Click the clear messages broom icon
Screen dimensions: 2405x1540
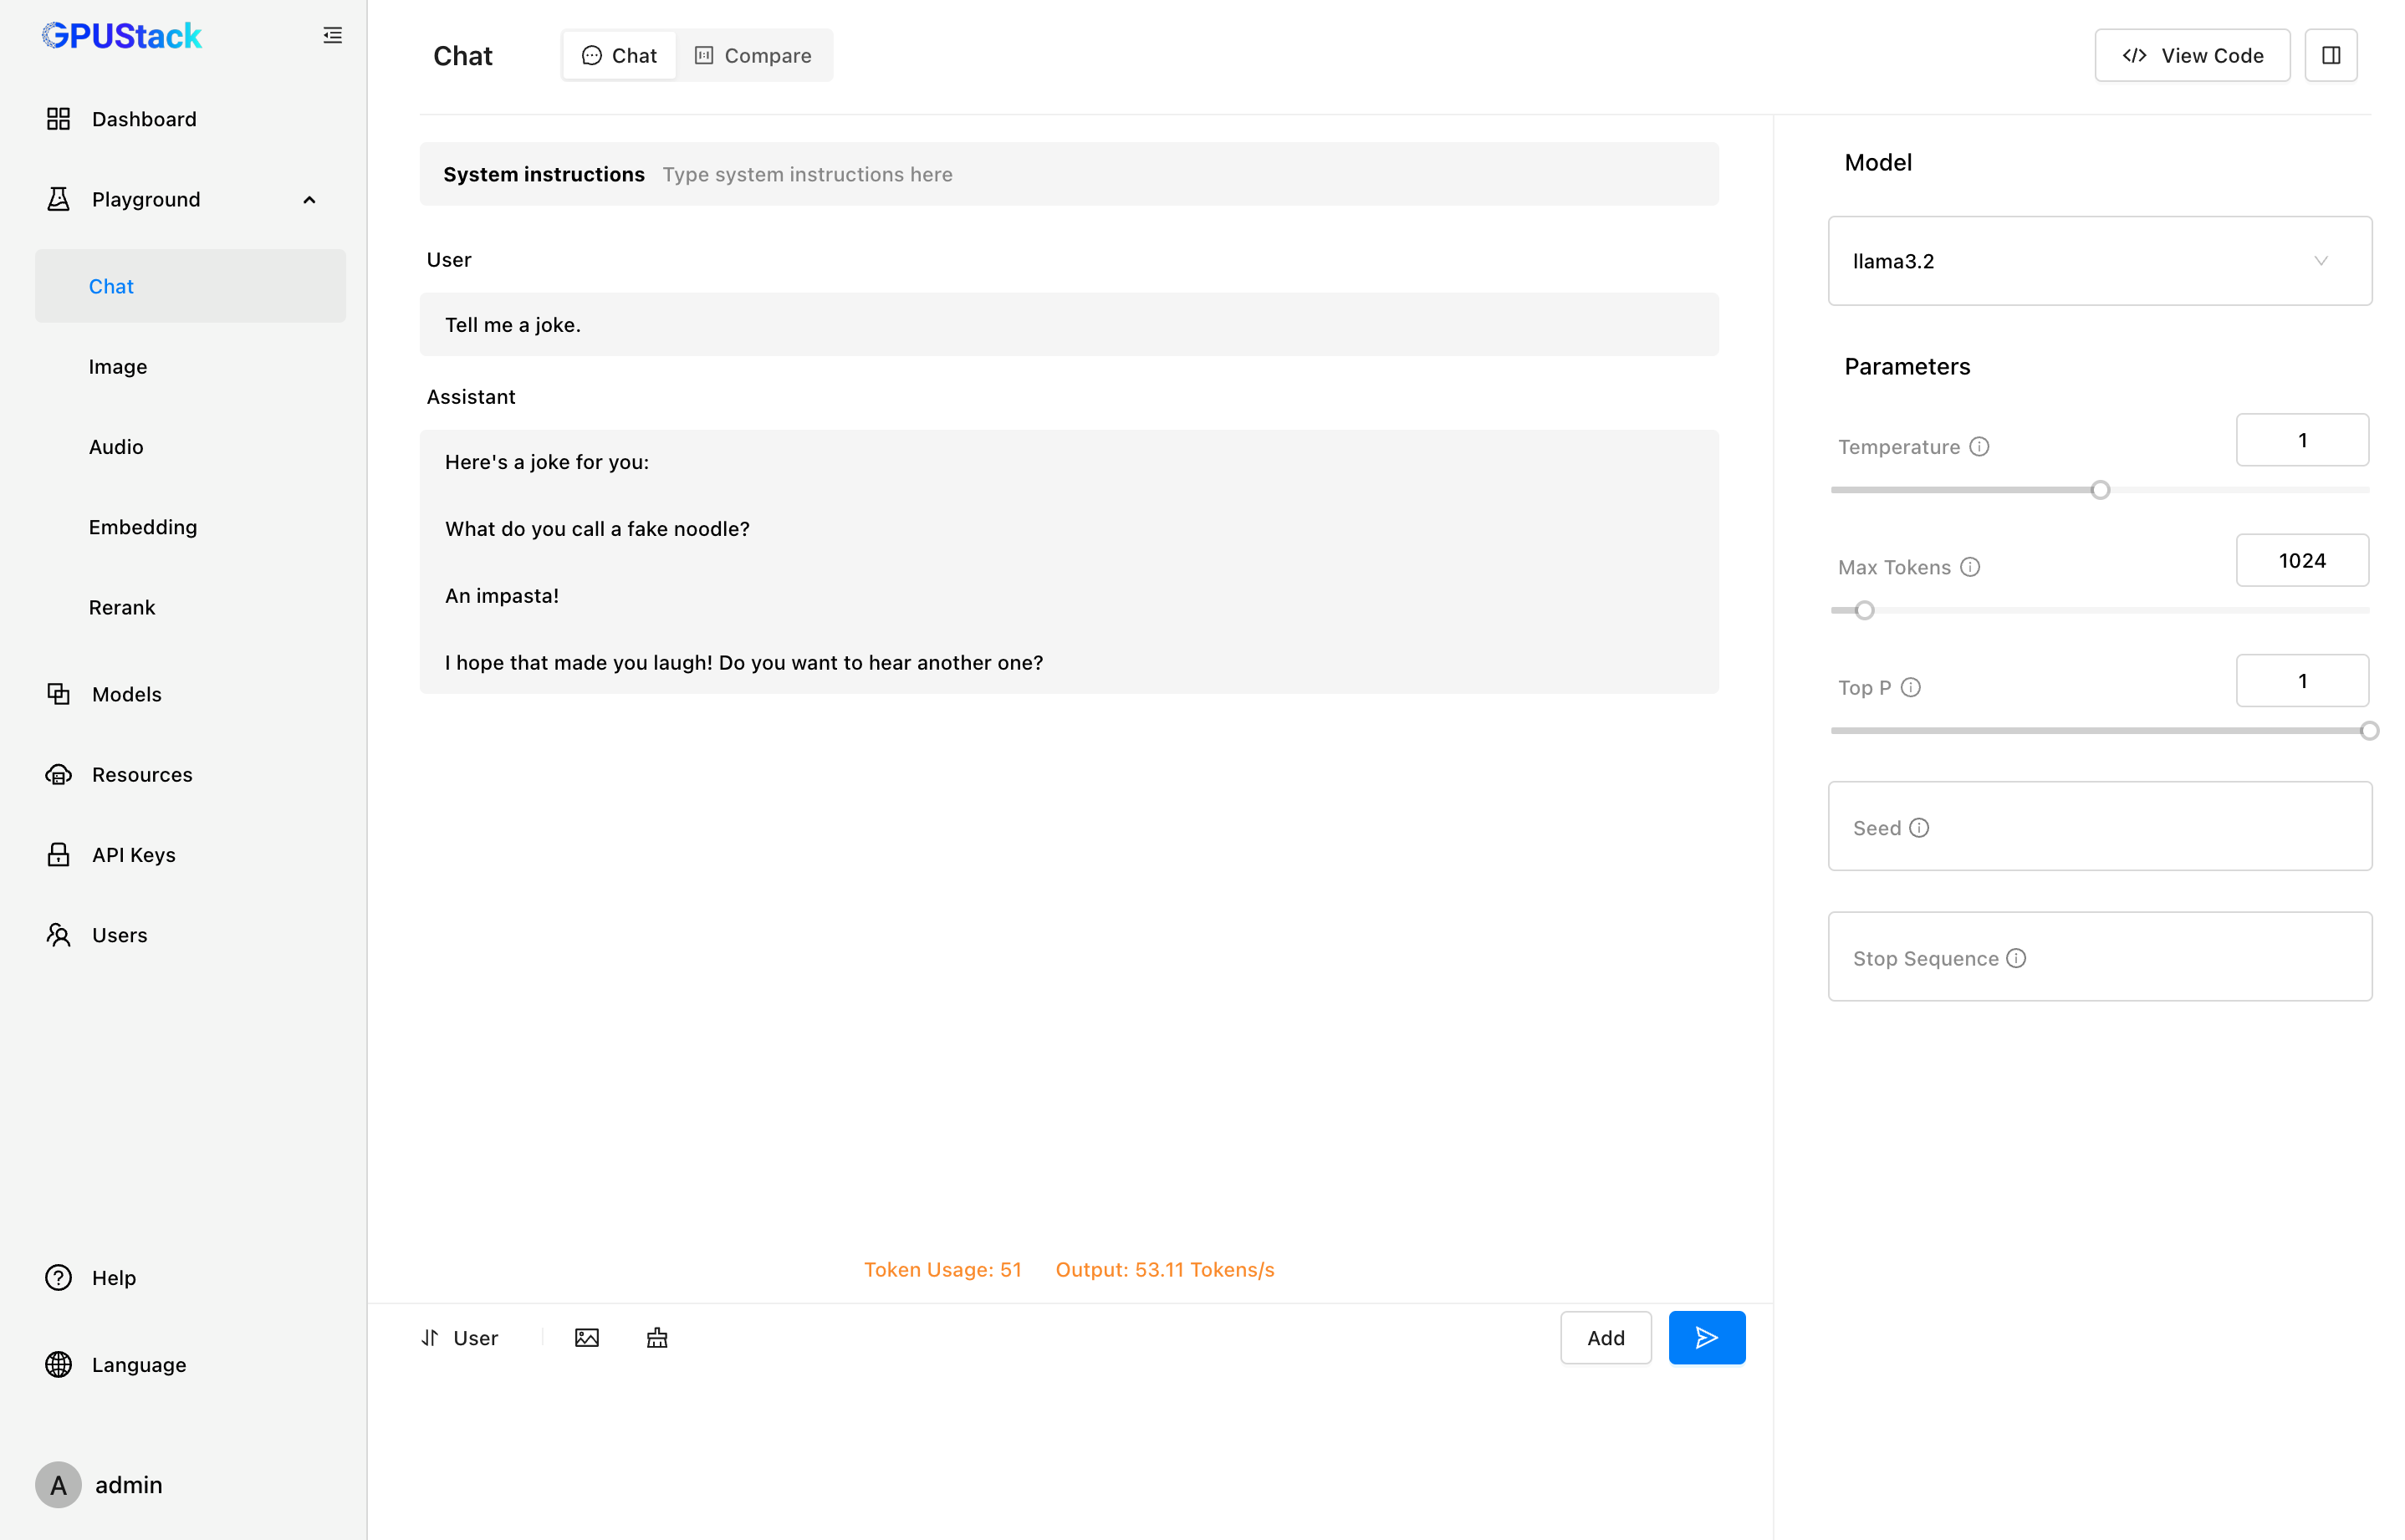point(657,1338)
